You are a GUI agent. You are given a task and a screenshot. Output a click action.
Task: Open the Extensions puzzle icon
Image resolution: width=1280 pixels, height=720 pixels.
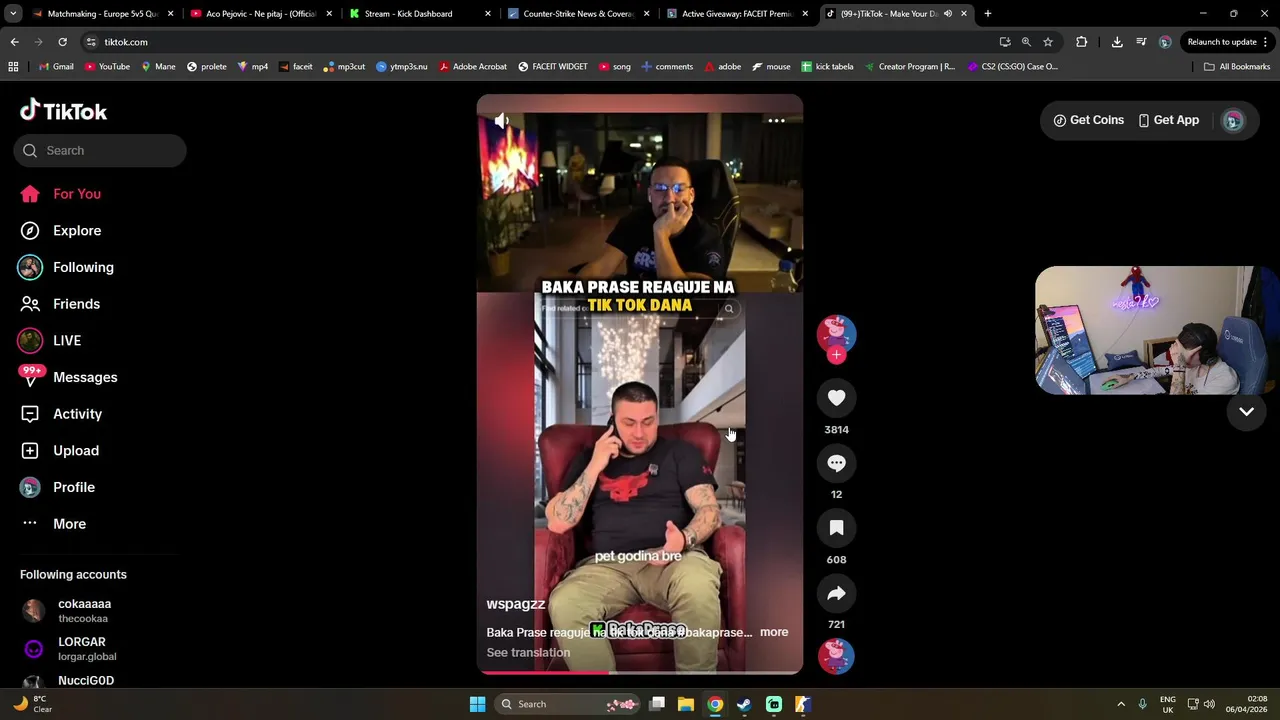1081,42
